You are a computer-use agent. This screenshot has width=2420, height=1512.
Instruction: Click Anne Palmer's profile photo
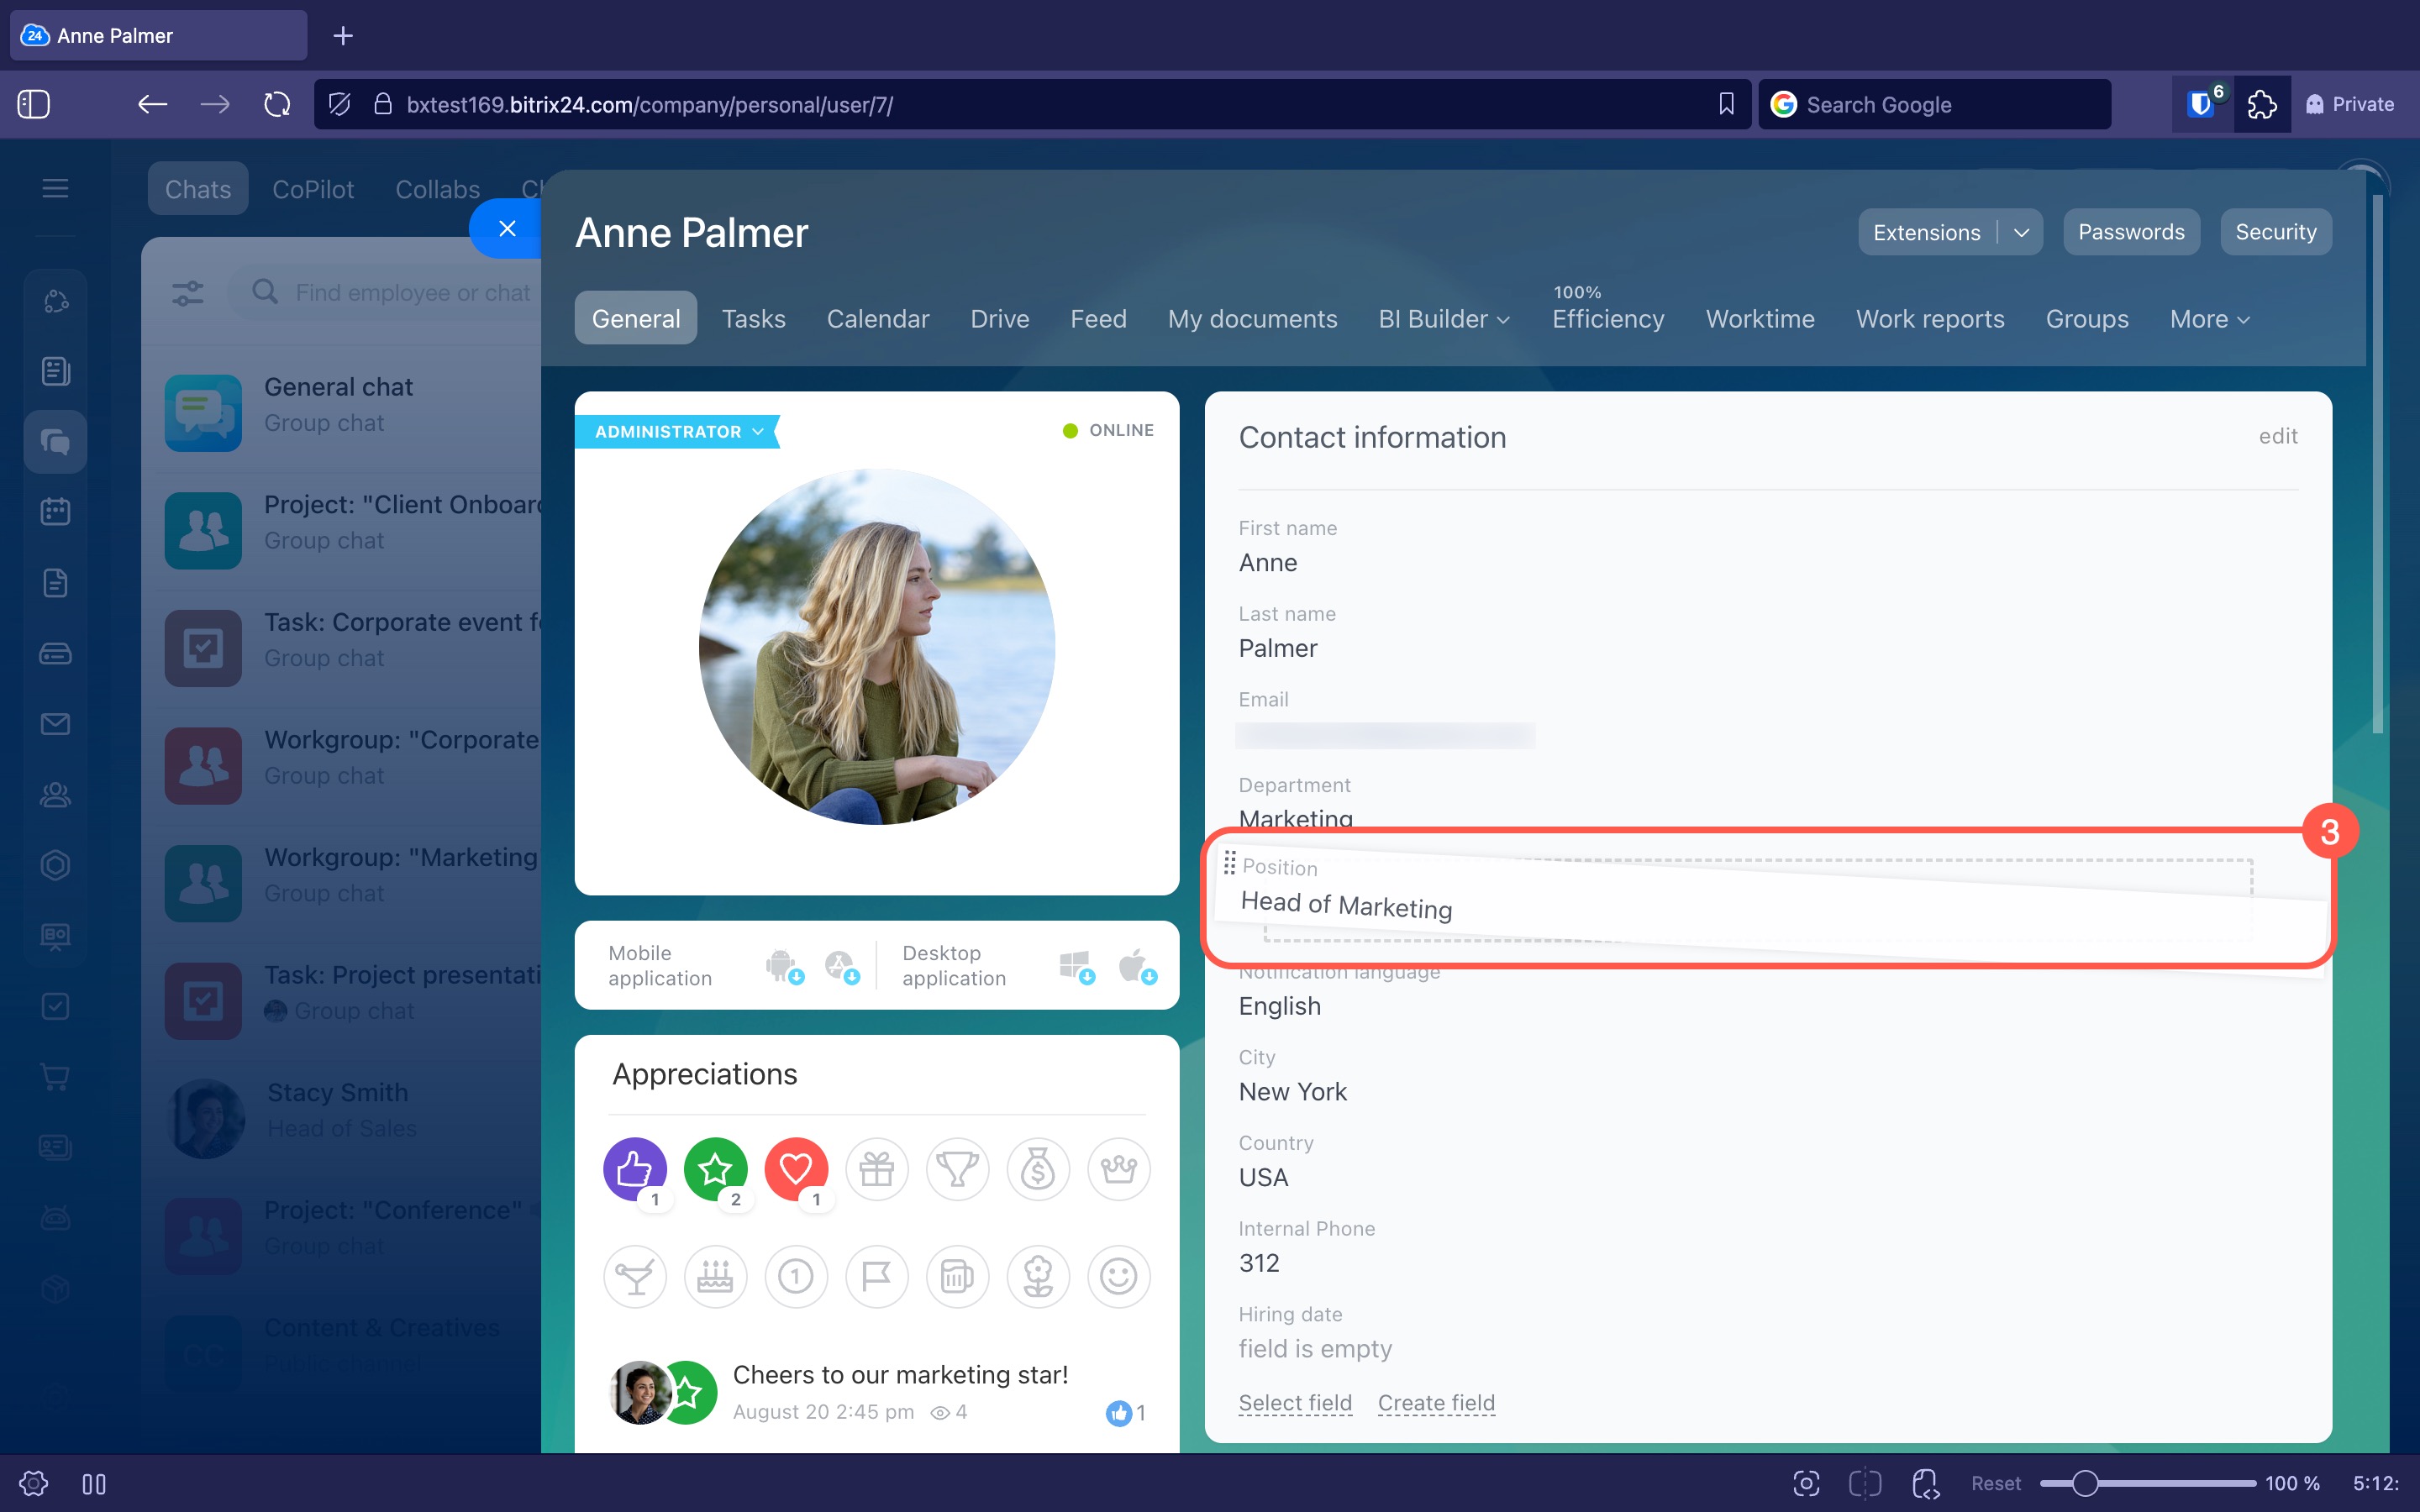pos(877,647)
